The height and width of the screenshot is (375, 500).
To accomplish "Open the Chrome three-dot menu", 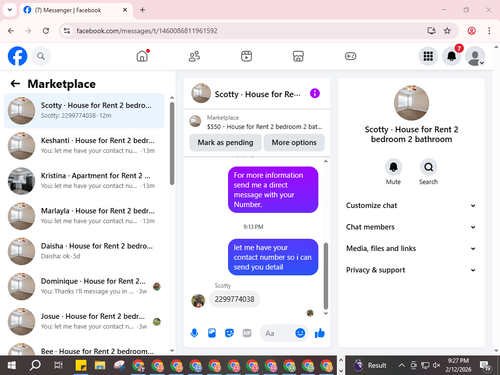I will [489, 31].
